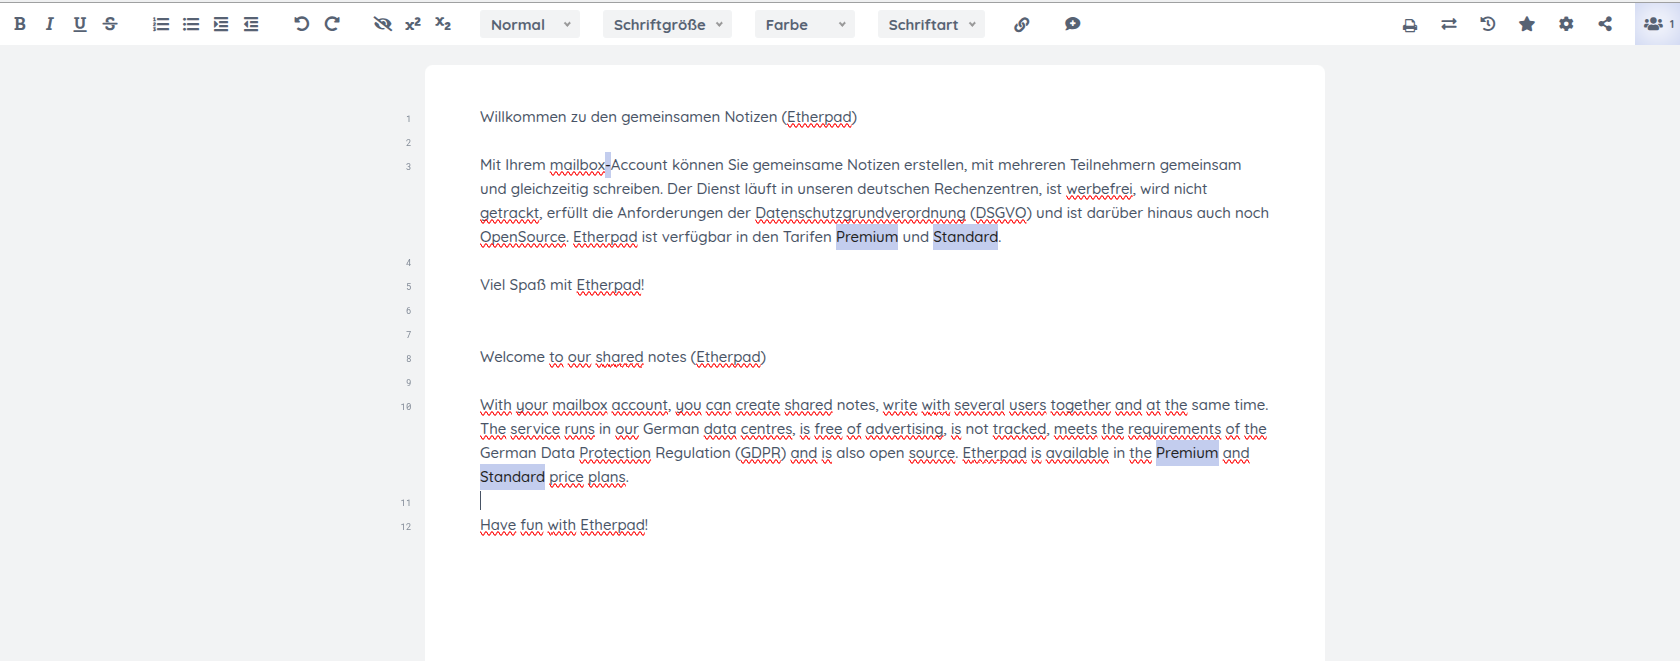This screenshot has height=661, width=1680.
Task: Click the word 'OpenSource' in the German text
Action: [x=523, y=237]
